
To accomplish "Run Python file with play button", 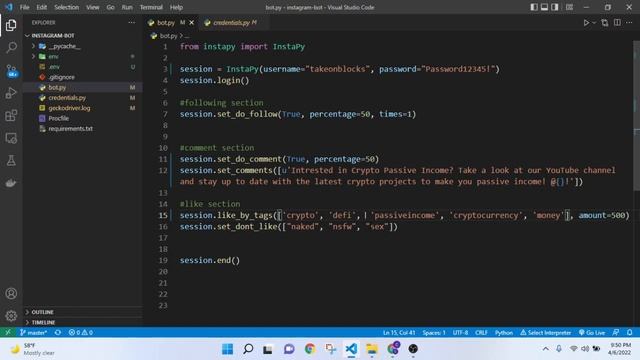I will coord(586,23).
